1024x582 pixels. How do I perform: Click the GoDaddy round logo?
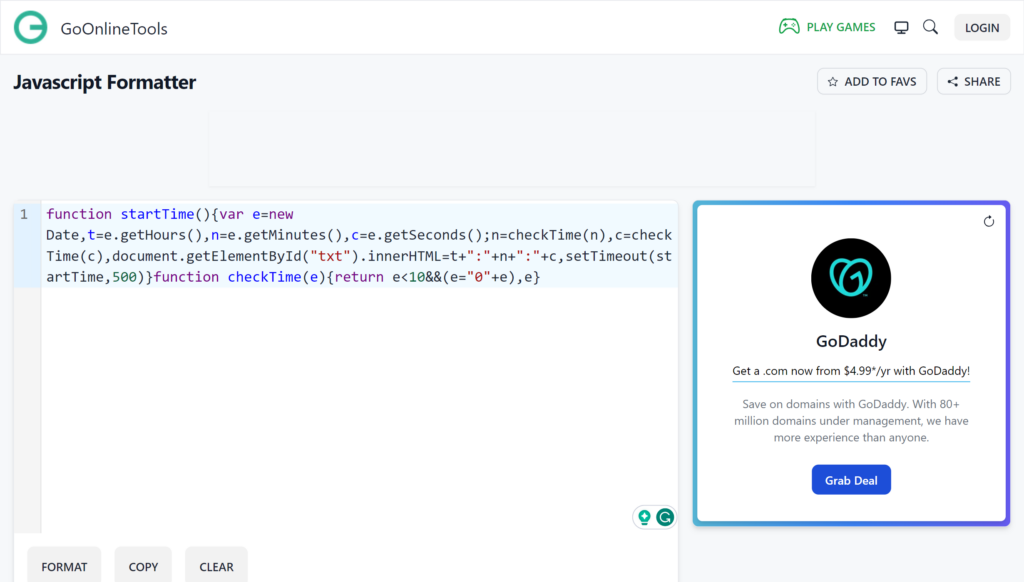[x=851, y=278]
